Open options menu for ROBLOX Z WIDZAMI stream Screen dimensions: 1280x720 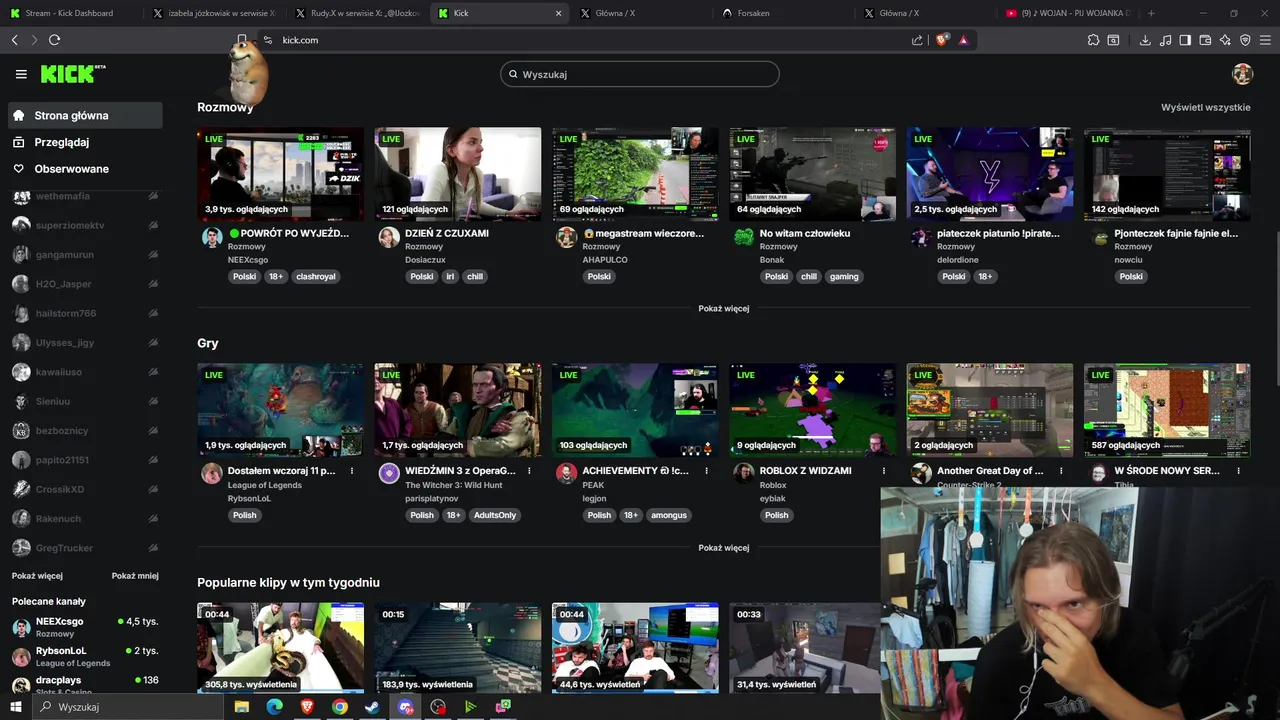click(884, 470)
